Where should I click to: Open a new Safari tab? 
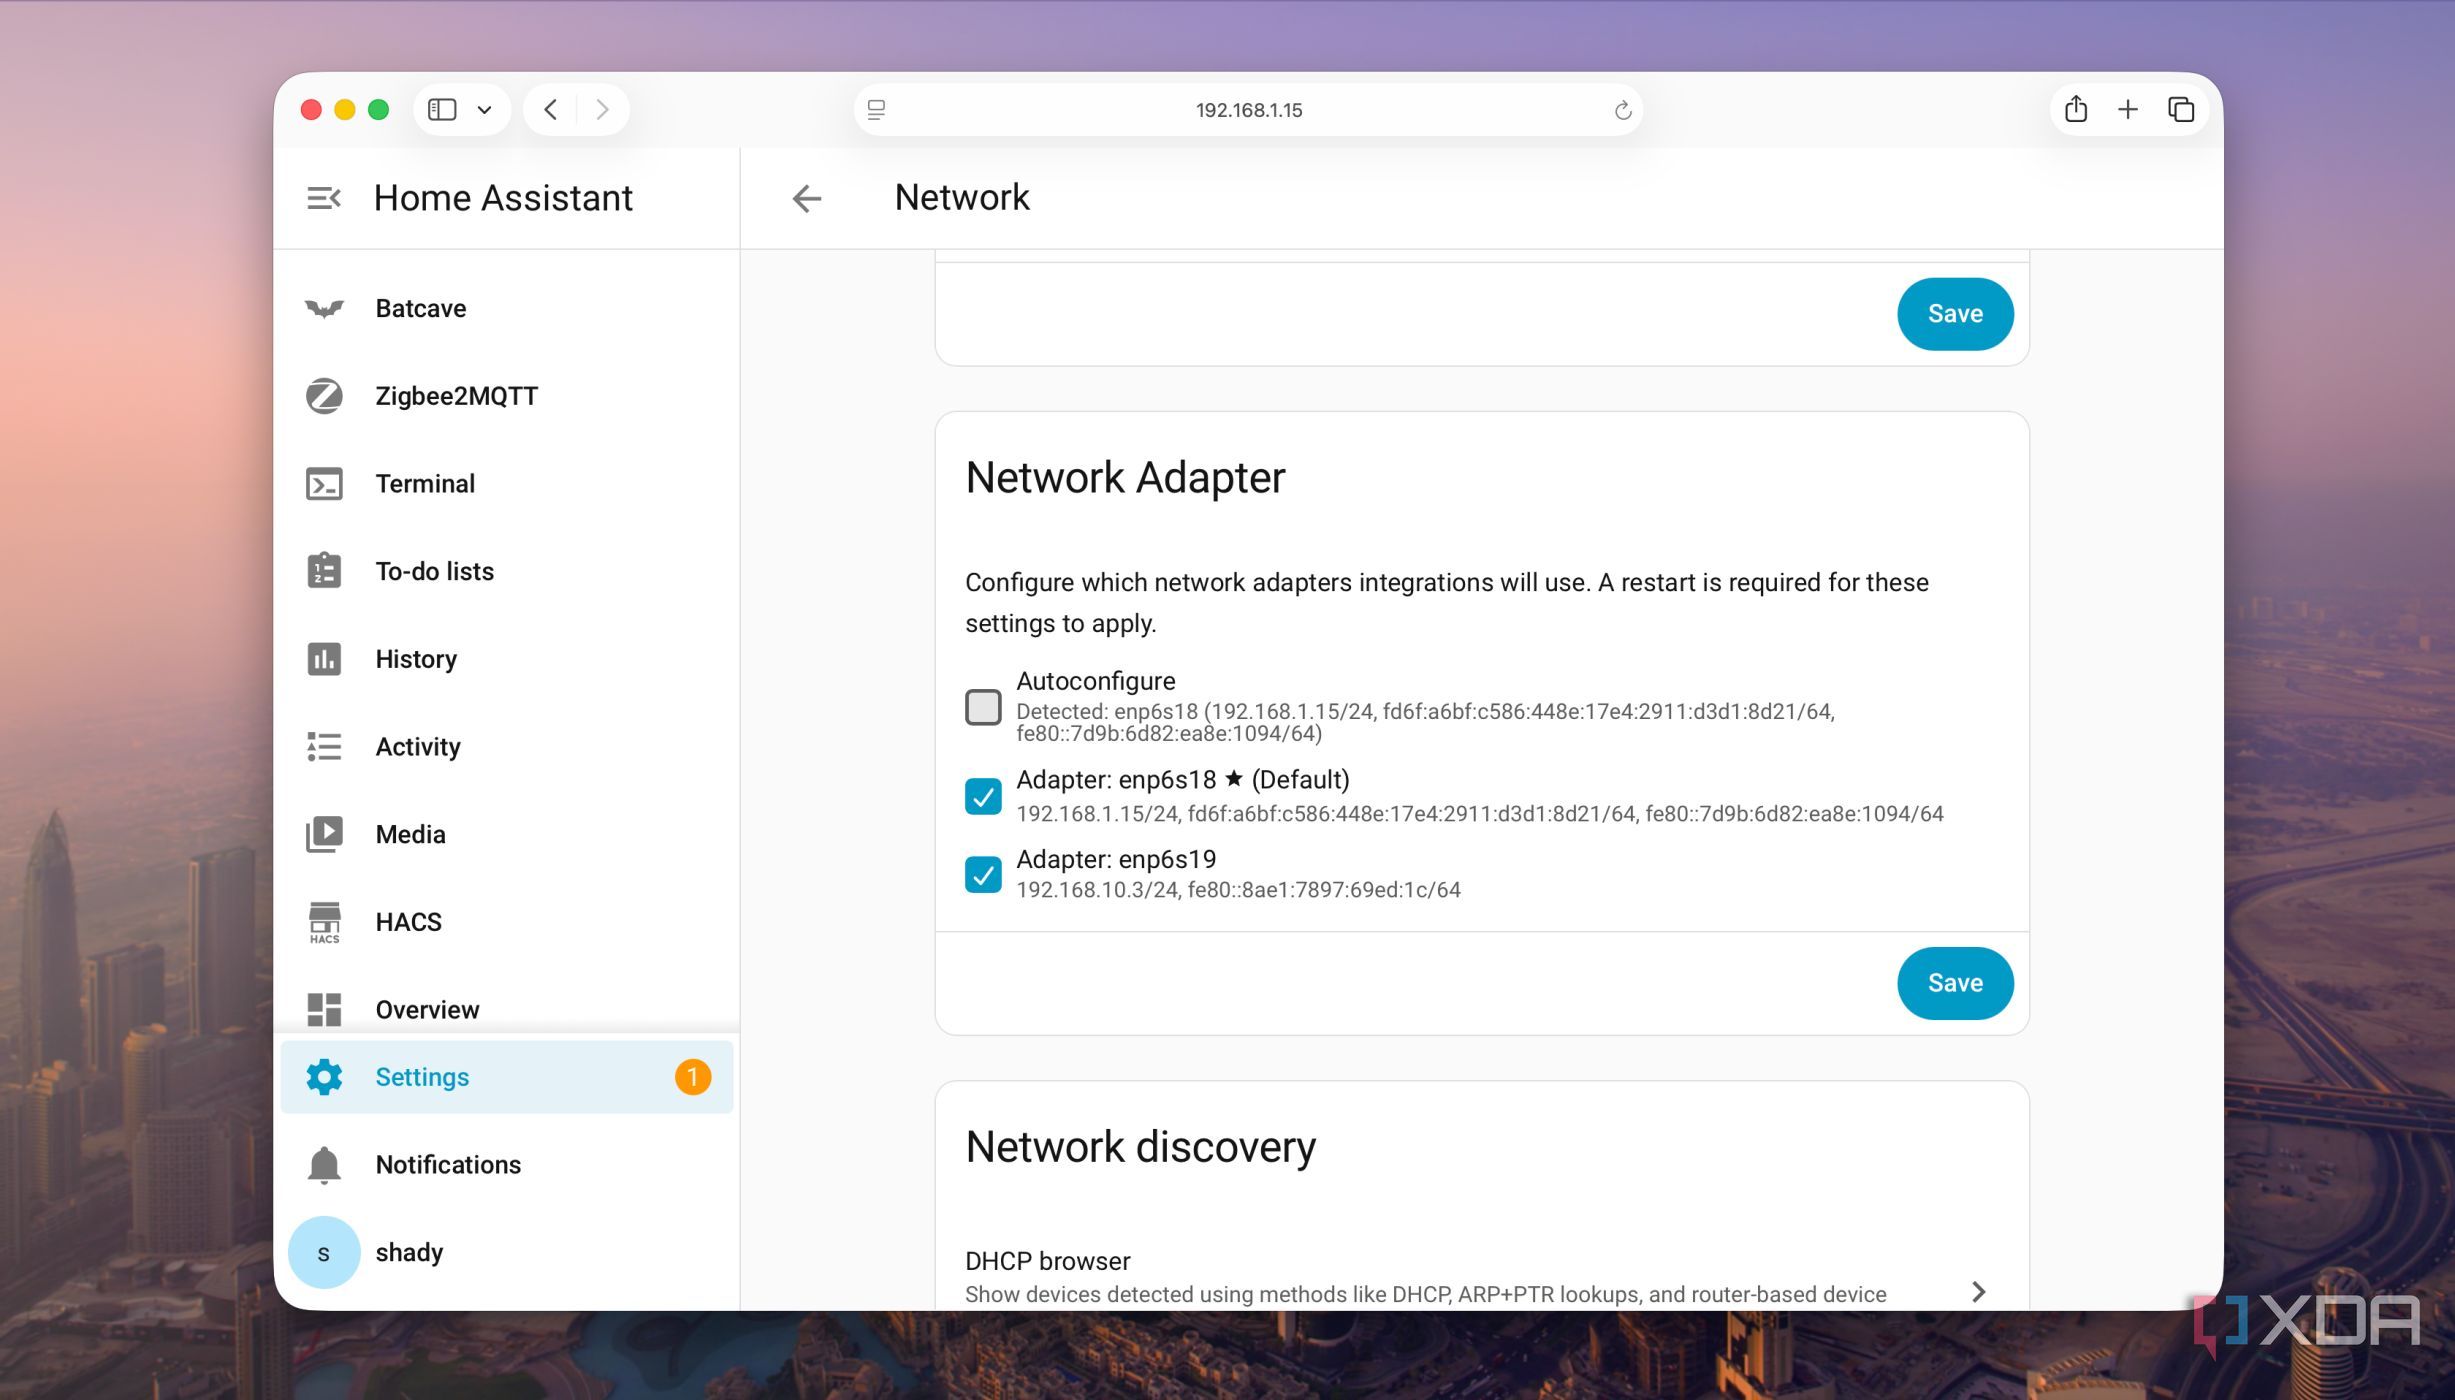[2128, 109]
